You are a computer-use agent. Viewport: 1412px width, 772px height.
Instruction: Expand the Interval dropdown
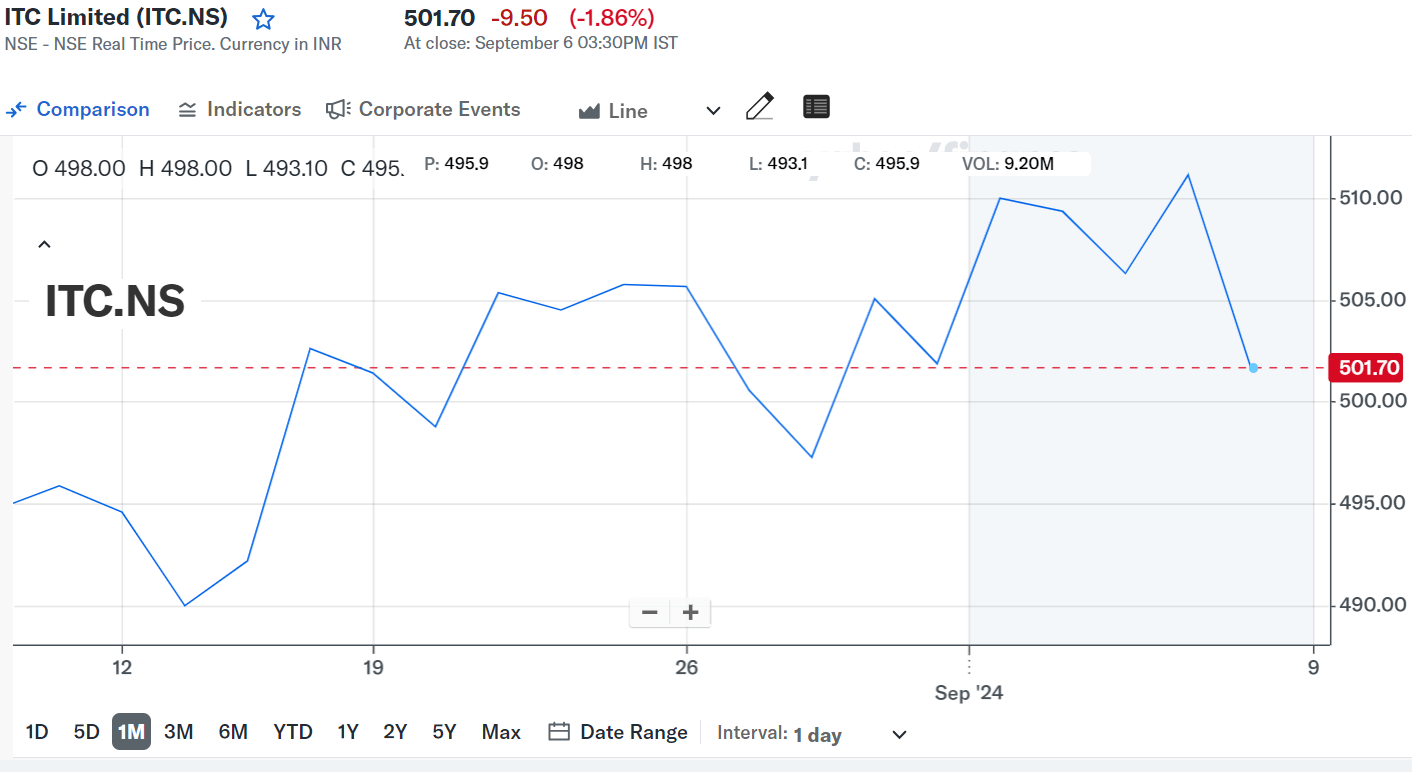point(898,734)
